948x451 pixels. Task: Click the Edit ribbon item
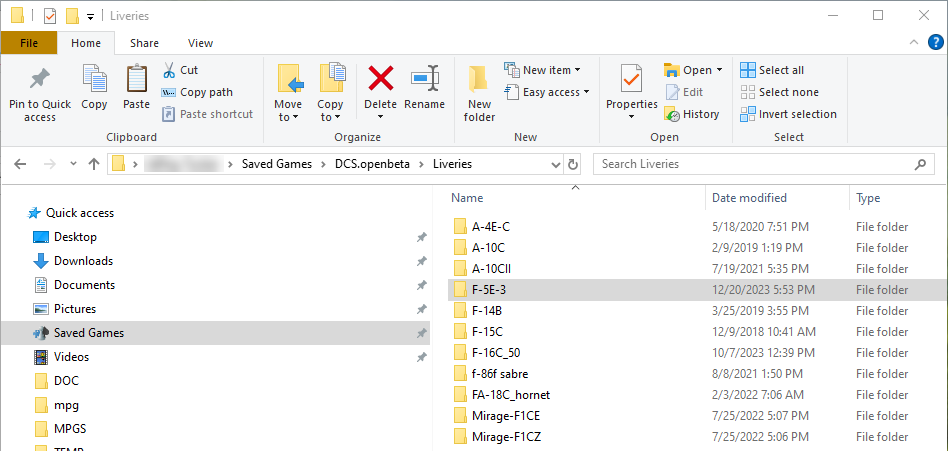pos(684,92)
